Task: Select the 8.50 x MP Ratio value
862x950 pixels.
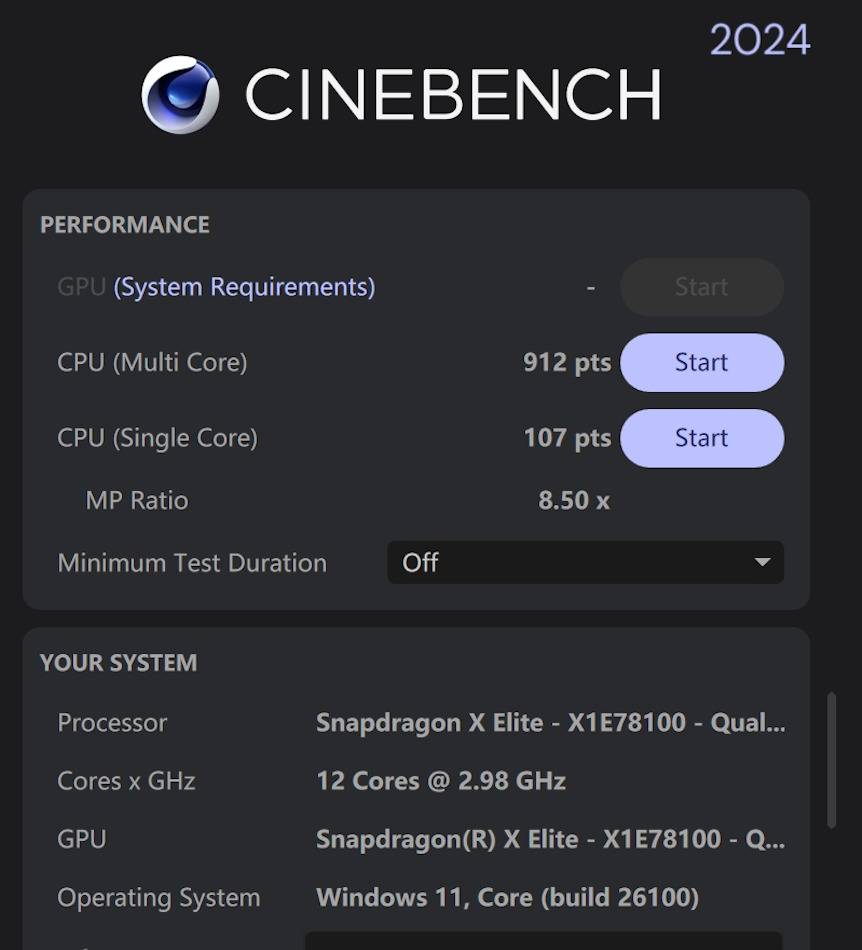Action: [x=573, y=500]
